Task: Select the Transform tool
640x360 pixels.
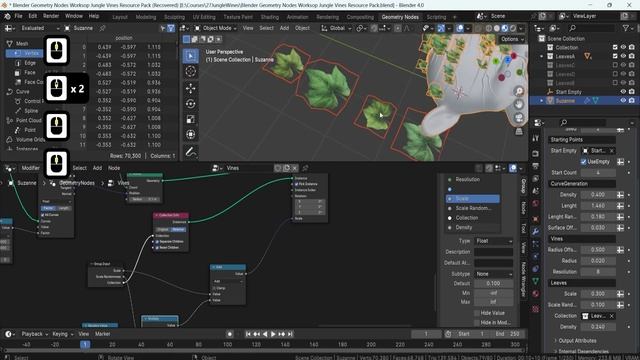Action: pyautogui.click(x=191, y=134)
